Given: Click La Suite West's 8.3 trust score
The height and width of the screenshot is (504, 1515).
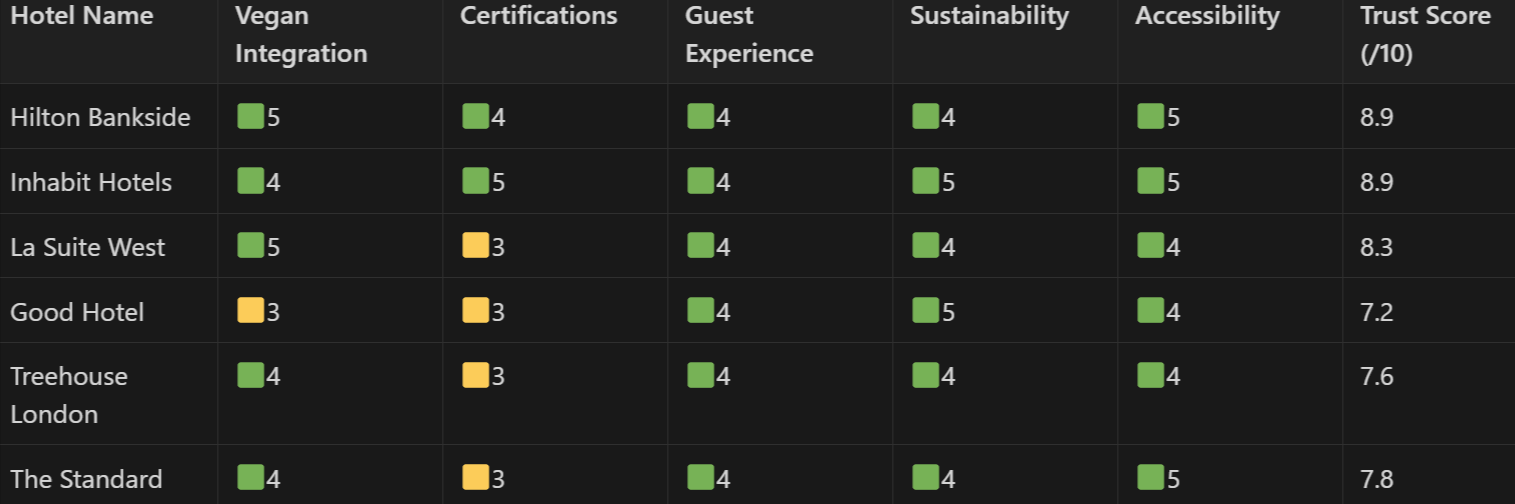Looking at the screenshot, I should coord(1376,247).
